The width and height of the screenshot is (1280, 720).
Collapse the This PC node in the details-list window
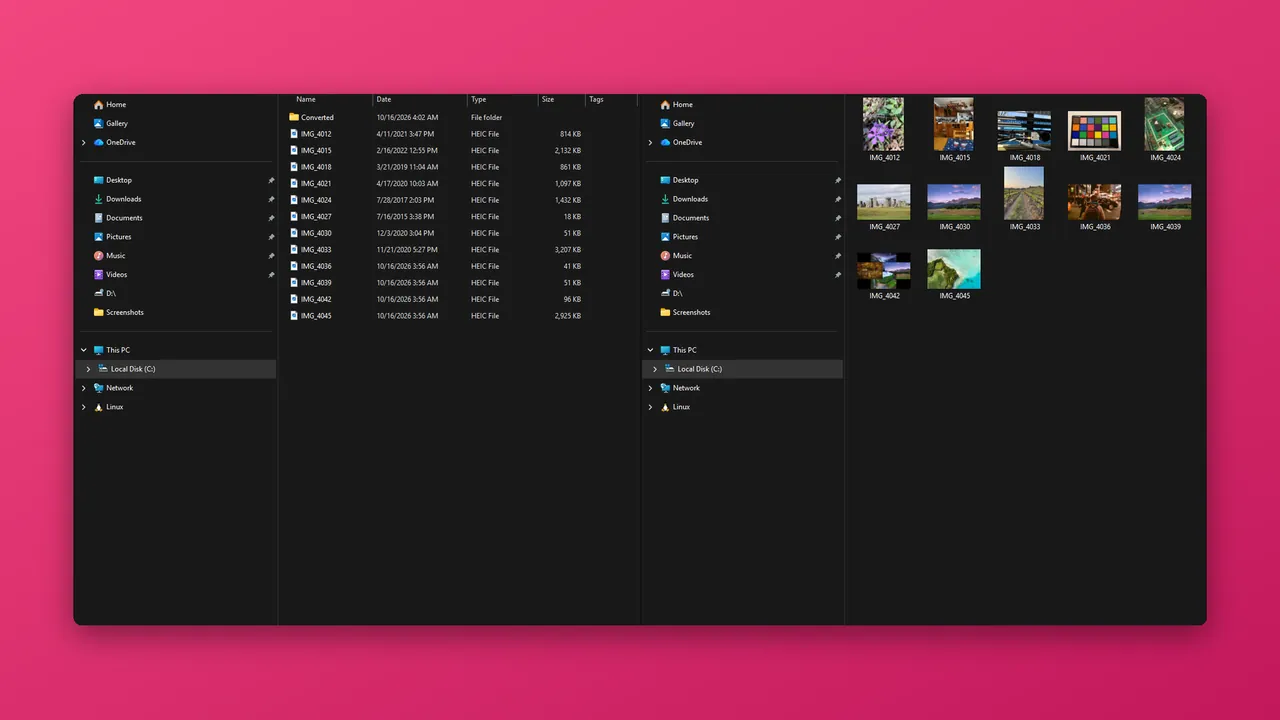point(83,350)
